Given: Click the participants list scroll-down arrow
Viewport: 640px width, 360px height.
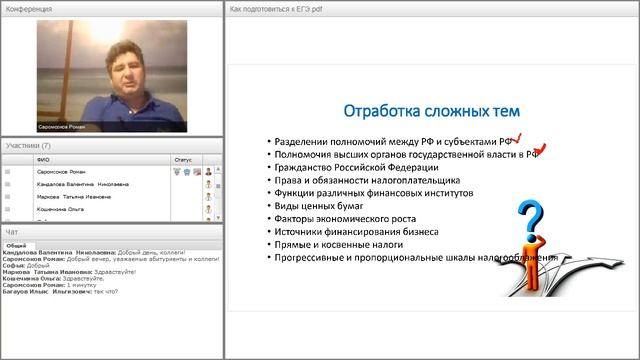Looking at the screenshot, I should (218, 218).
